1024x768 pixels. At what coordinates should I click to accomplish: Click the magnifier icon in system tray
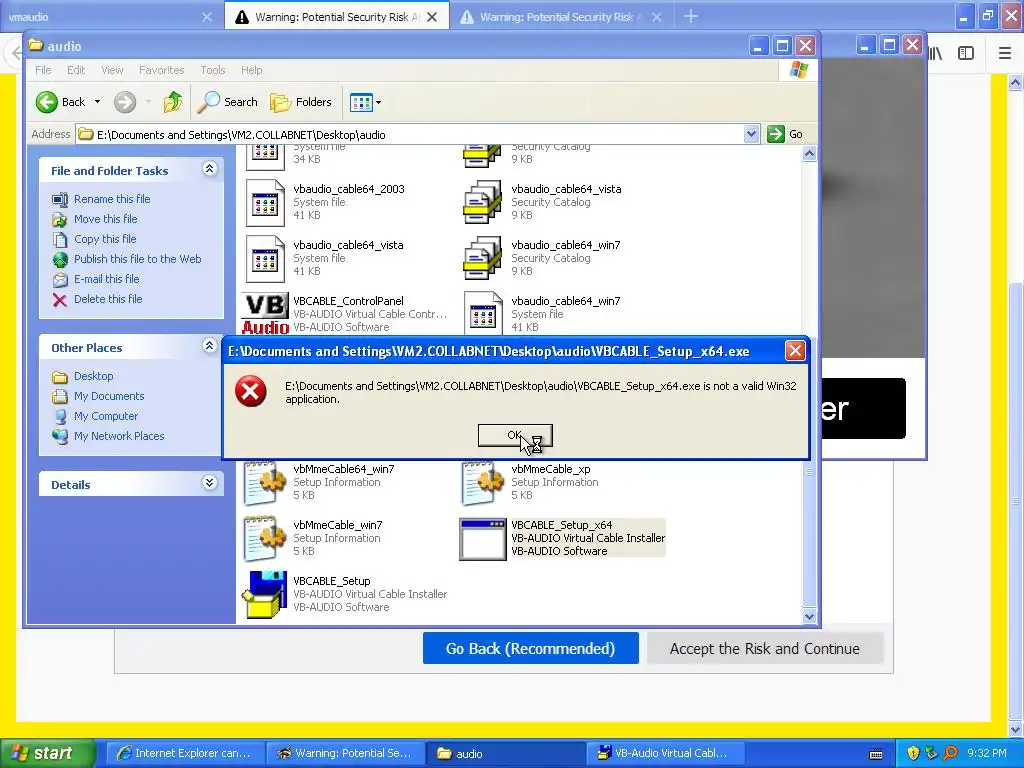point(950,753)
